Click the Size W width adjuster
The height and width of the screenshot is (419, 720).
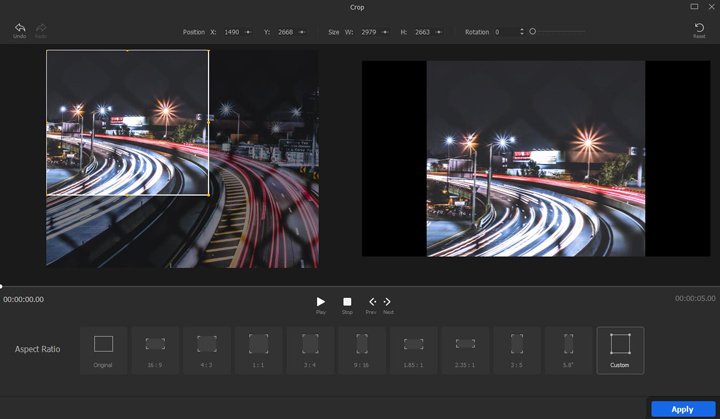386,32
